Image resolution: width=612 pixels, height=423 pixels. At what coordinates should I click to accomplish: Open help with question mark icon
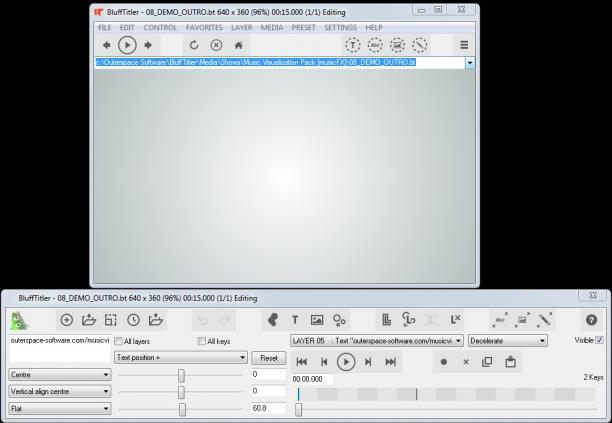tap(591, 320)
